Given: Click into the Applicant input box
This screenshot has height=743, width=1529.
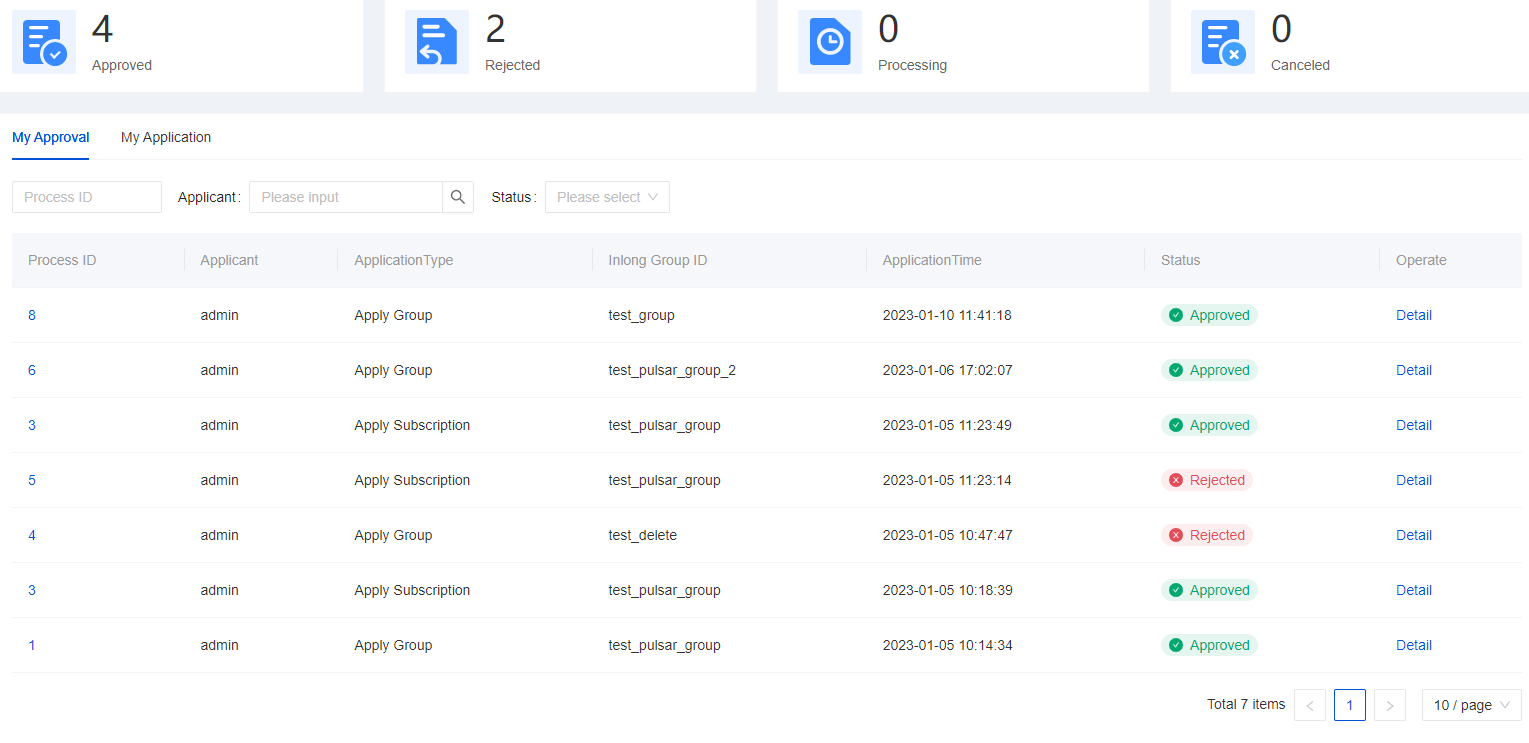Looking at the screenshot, I should [345, 197].
